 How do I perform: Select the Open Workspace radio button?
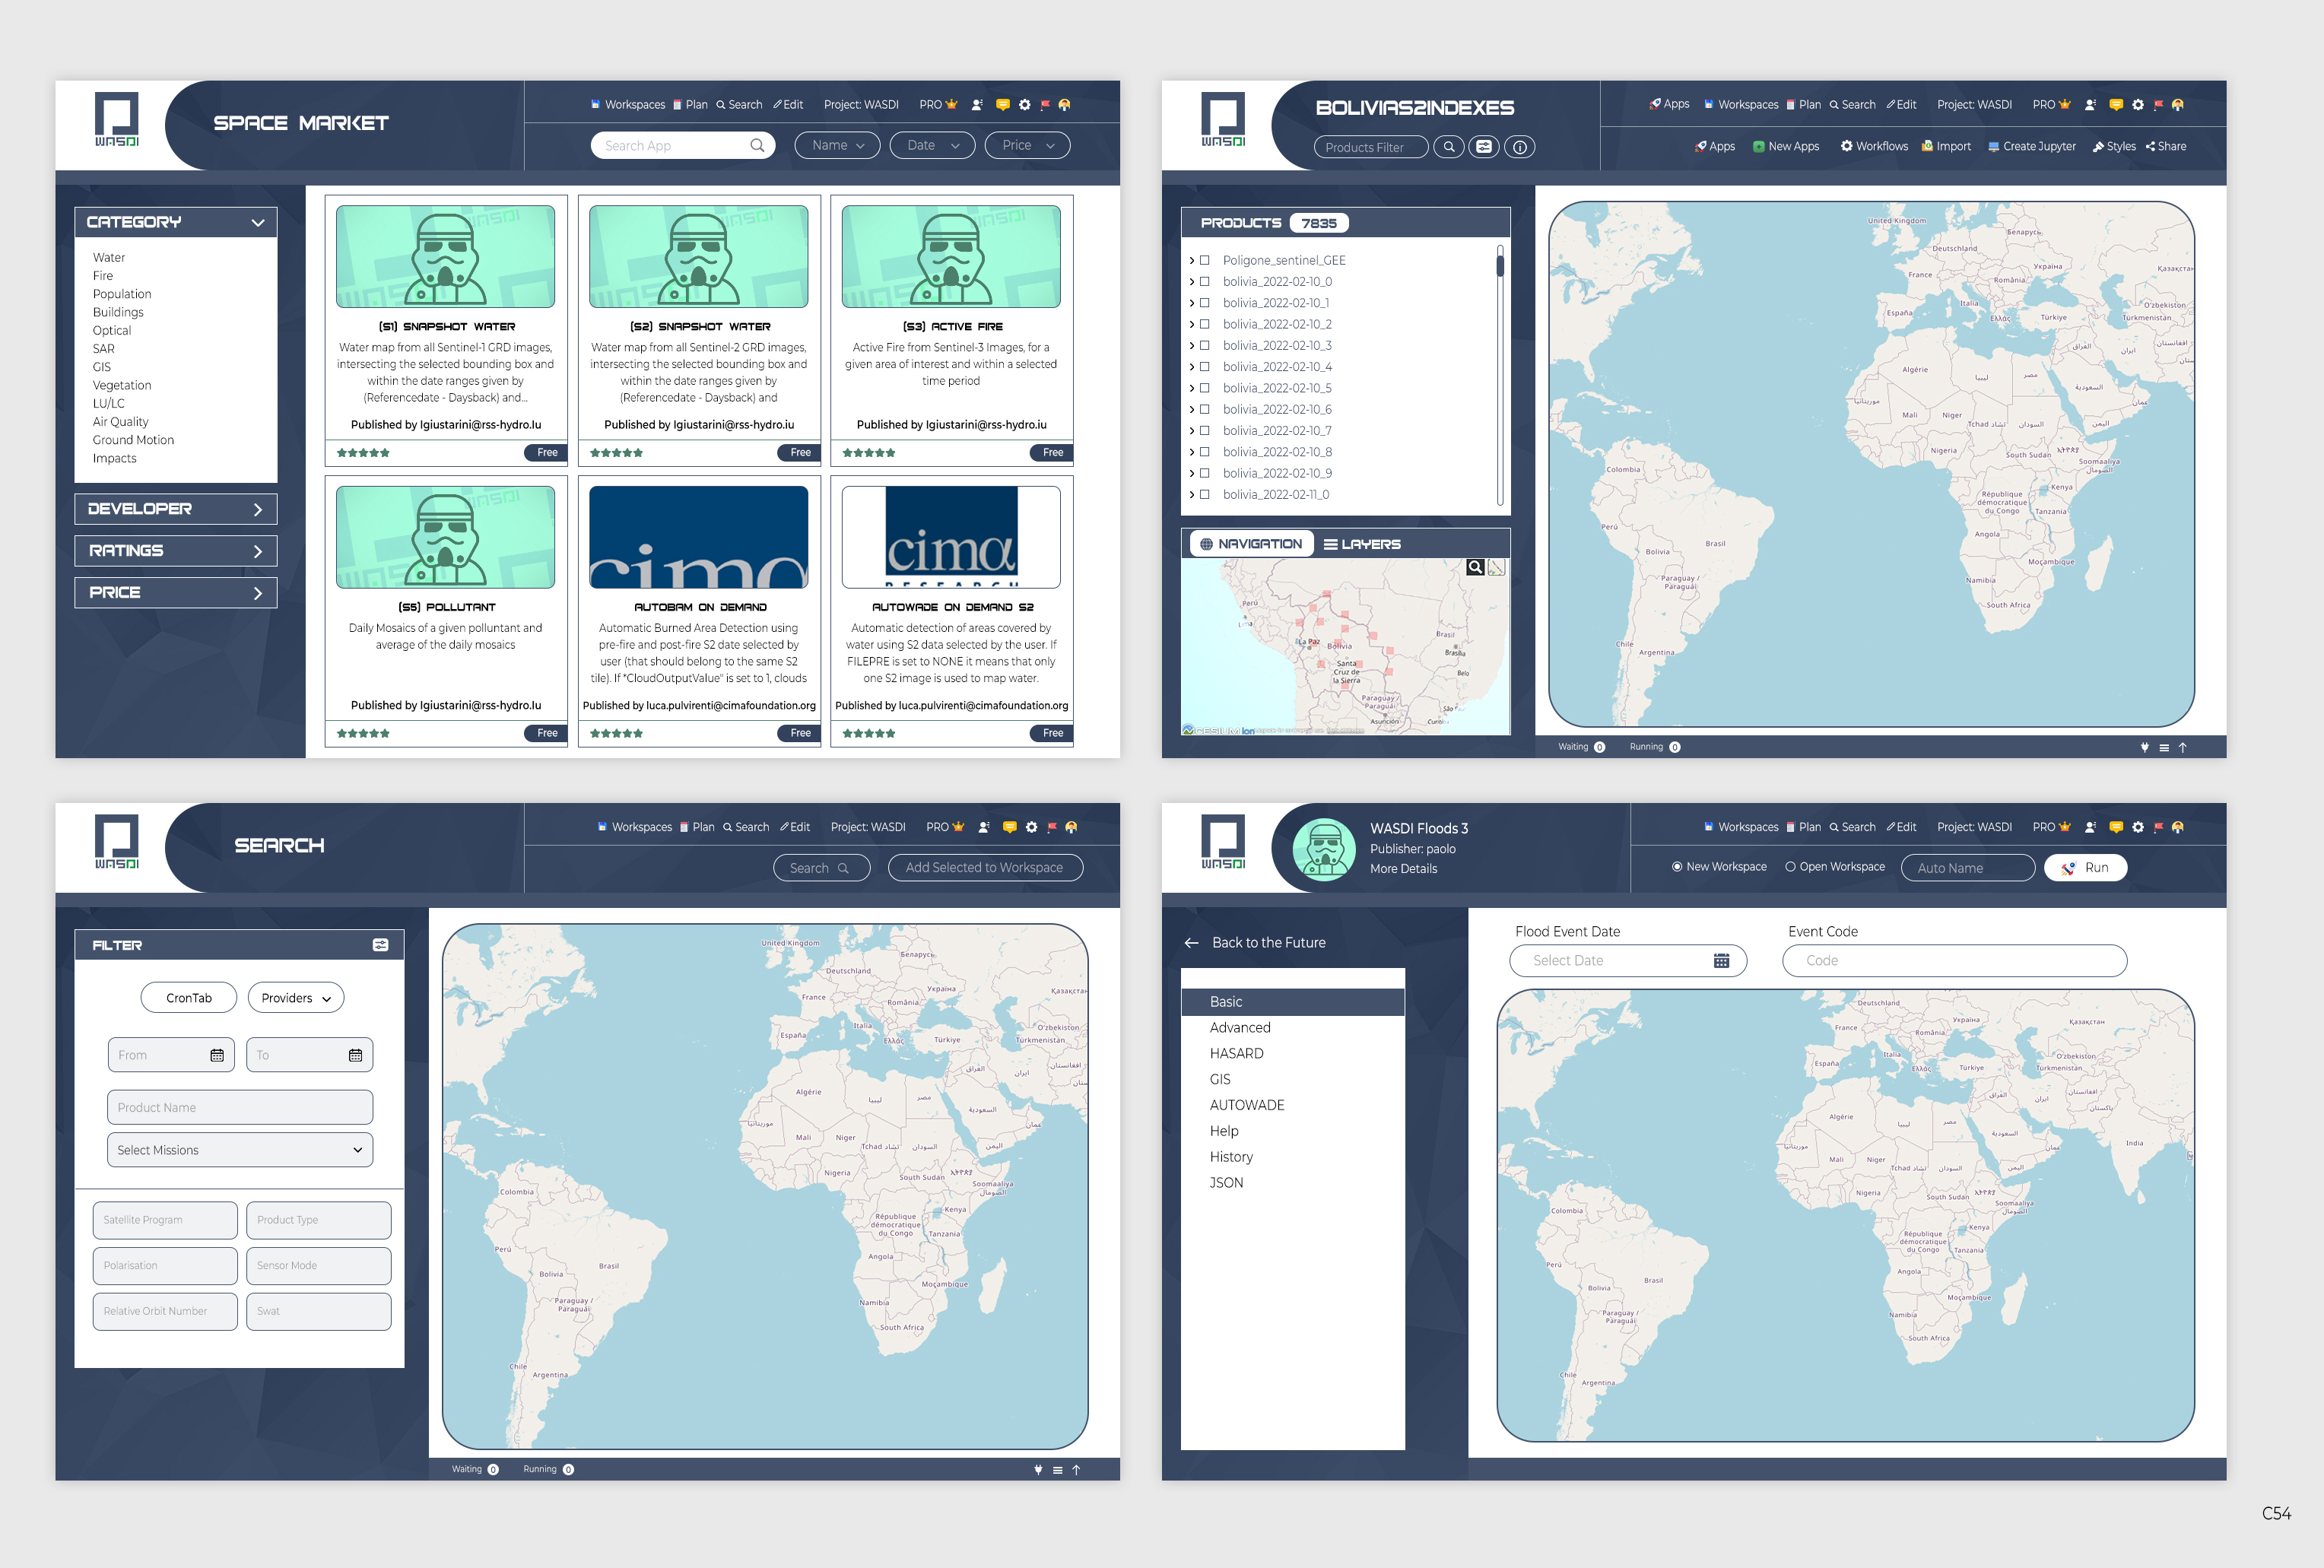point(1790,867)
